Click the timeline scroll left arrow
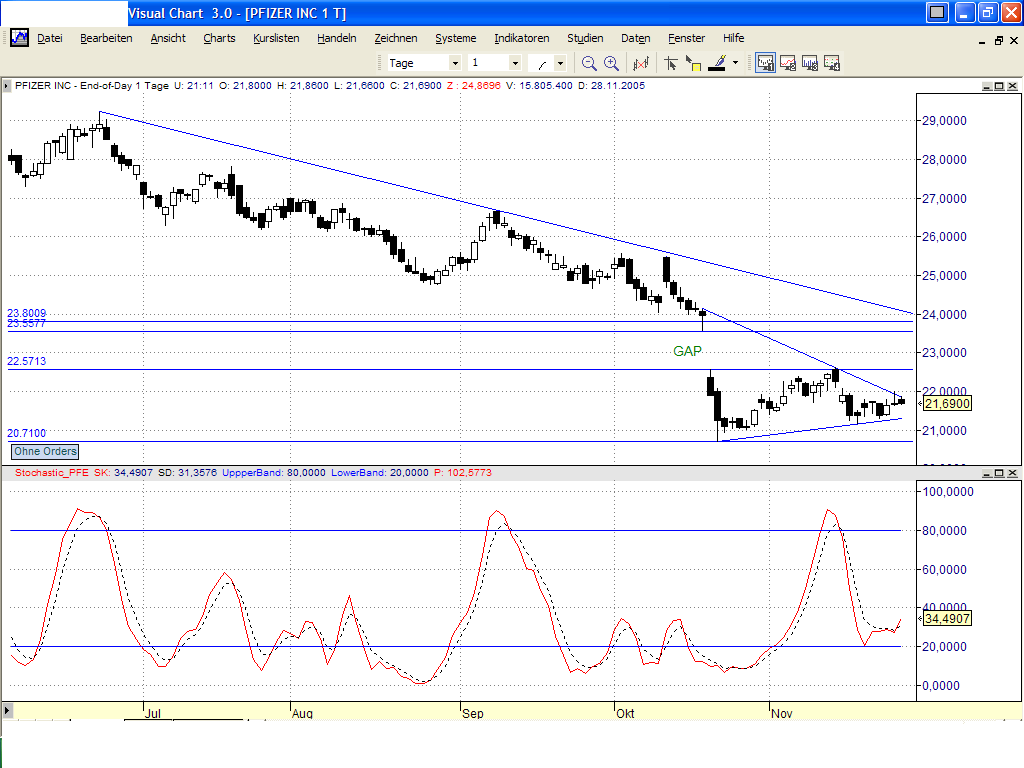Image resolution: width=1024 pixels, height=768 pixels. coord(7,711)
